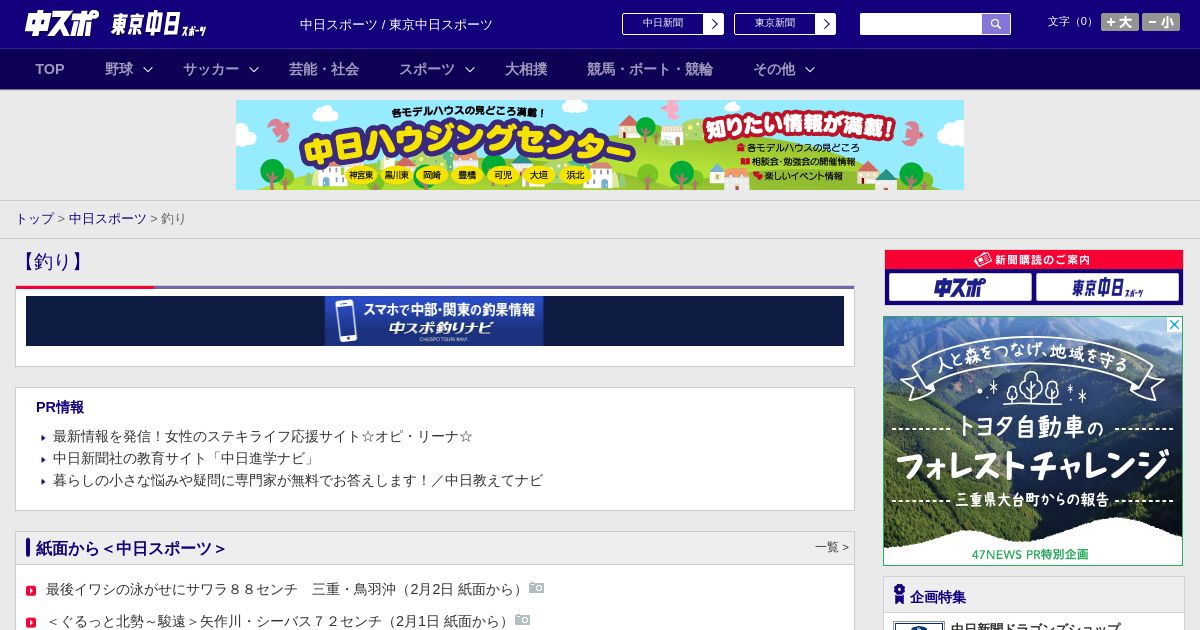Open the トヨタ自動車 フォレストチャレンジ ad

1033,441
